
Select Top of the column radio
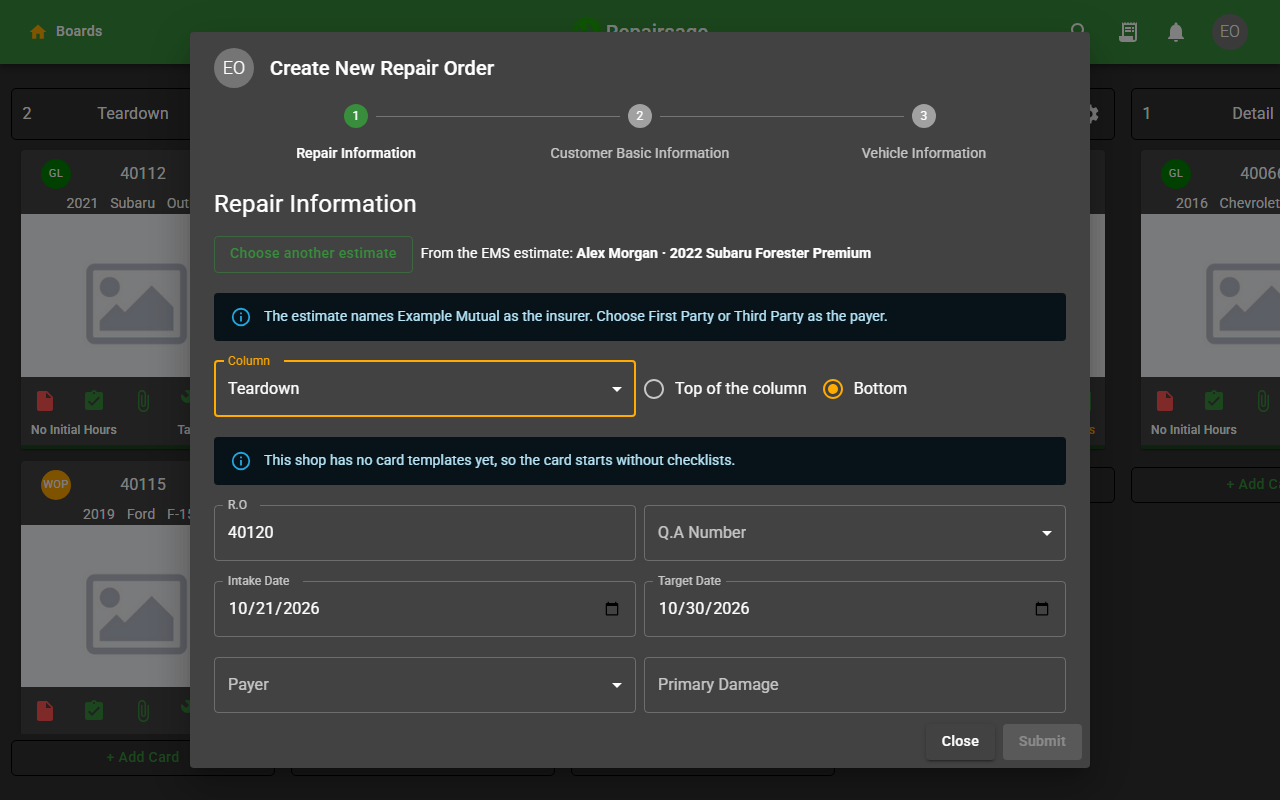654,389
